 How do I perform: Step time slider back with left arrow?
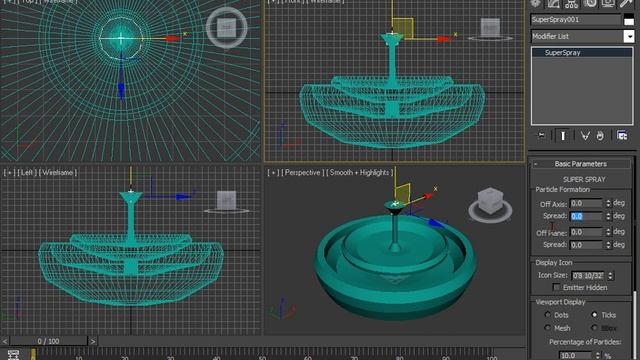pyautogui.click(x=5, y=341)
